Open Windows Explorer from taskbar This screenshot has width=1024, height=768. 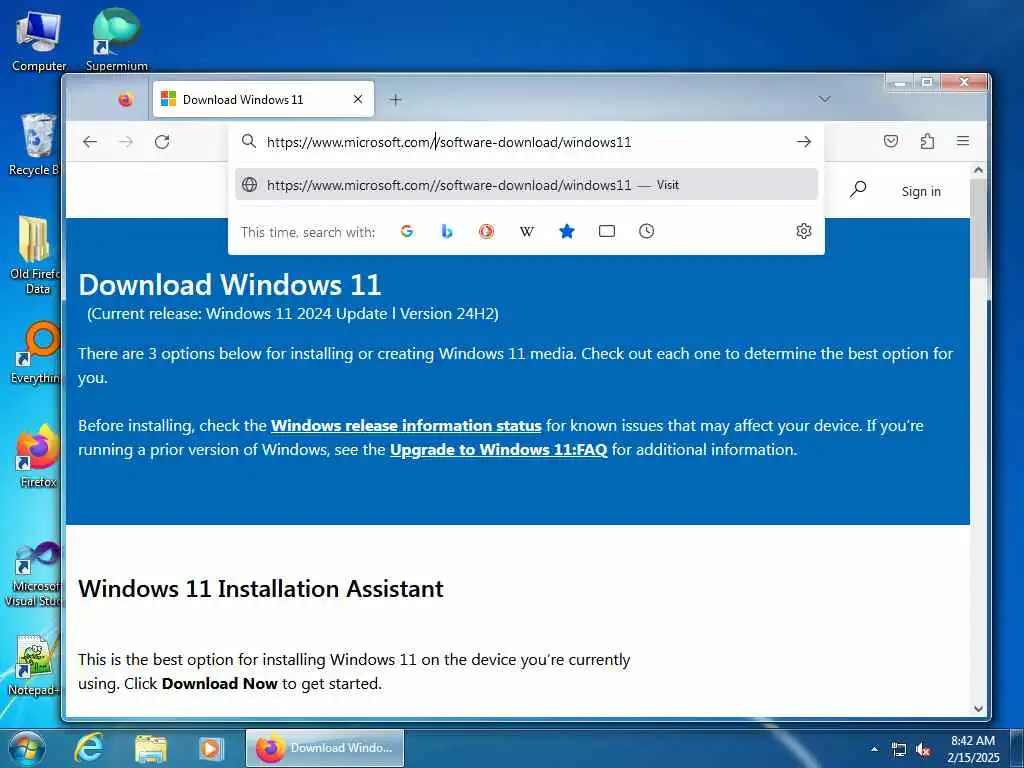tap(151, 748)
